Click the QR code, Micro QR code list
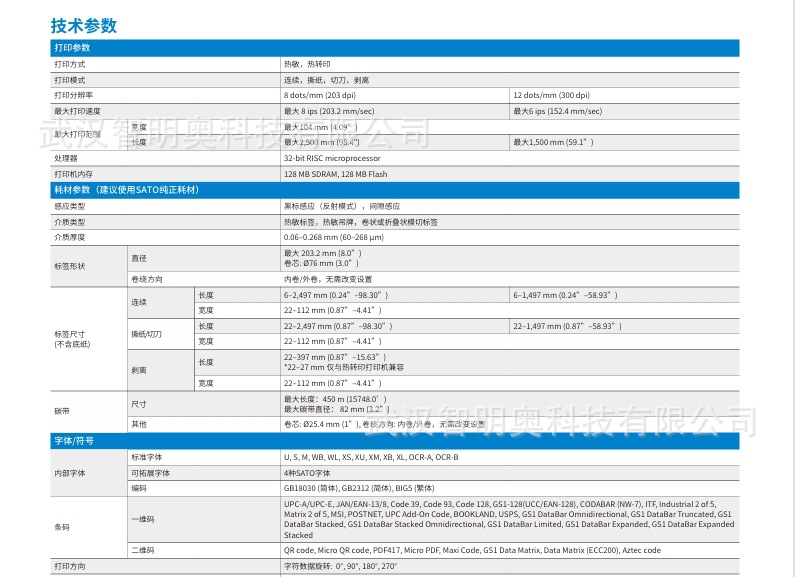This screenshot has height=577, width=795. [473, 551]
